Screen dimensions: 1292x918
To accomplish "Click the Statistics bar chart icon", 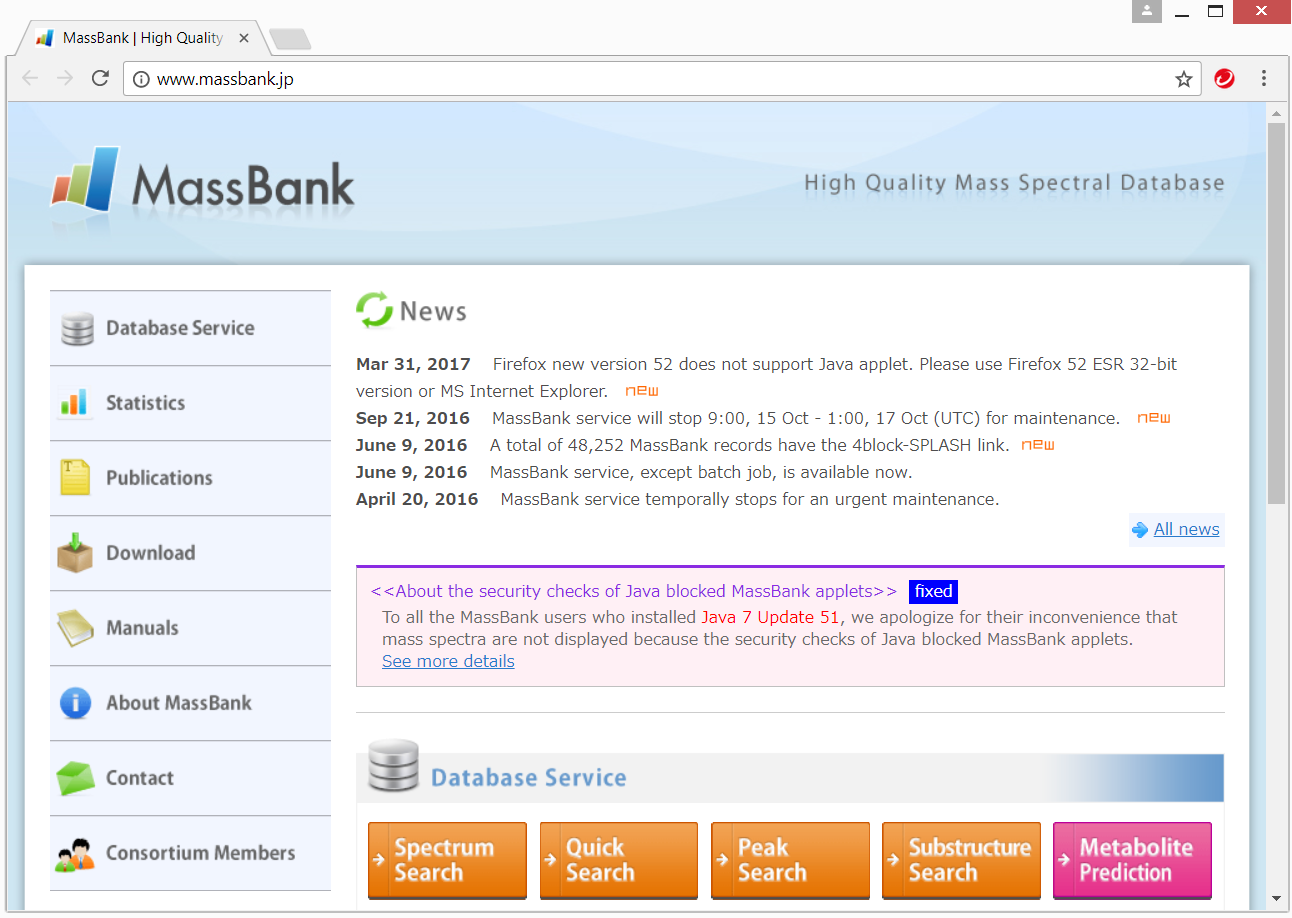I will (x=75, y=403).
